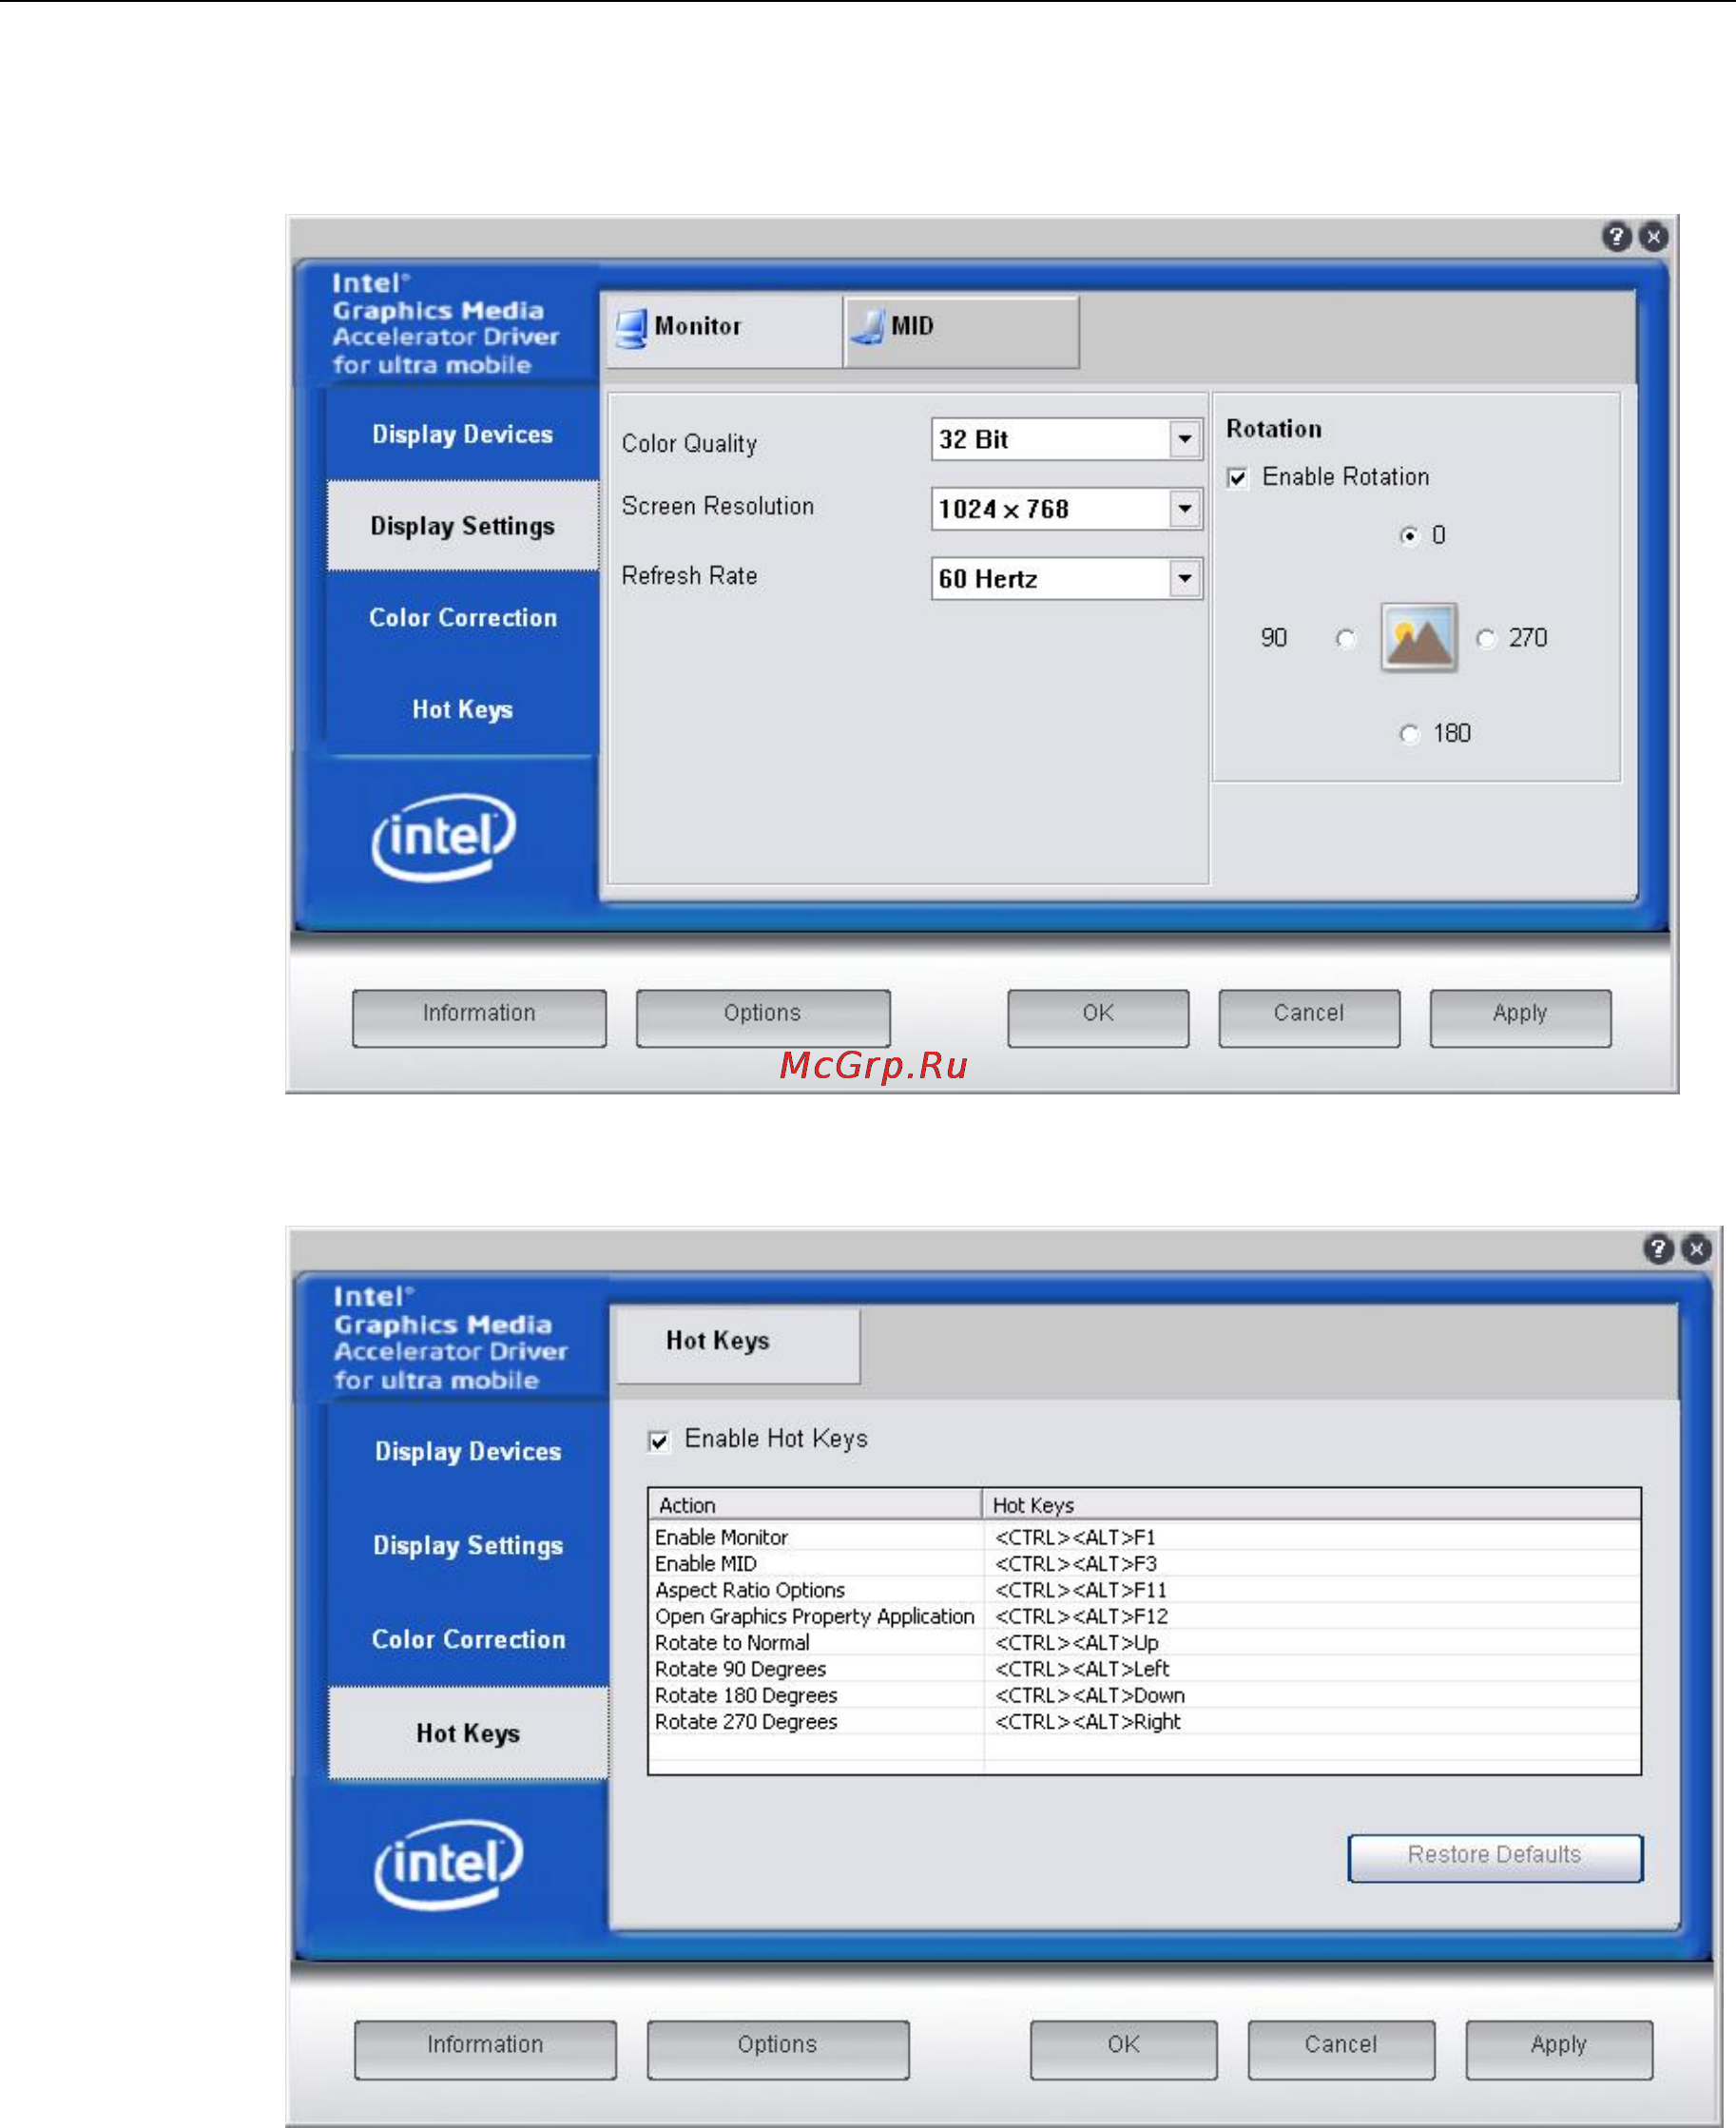The height and width of the screenshot is (2128, 1736).
Task: Click Apply in the upper window
Action: 1520,1018
